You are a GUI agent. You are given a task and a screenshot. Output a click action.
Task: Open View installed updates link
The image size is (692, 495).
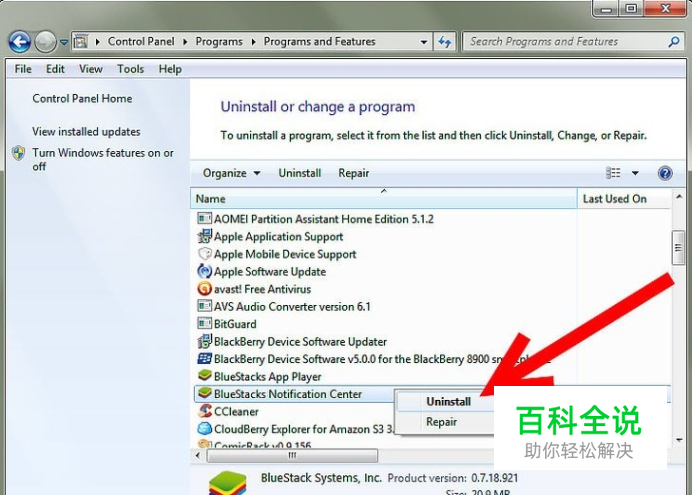coord(86,131)
